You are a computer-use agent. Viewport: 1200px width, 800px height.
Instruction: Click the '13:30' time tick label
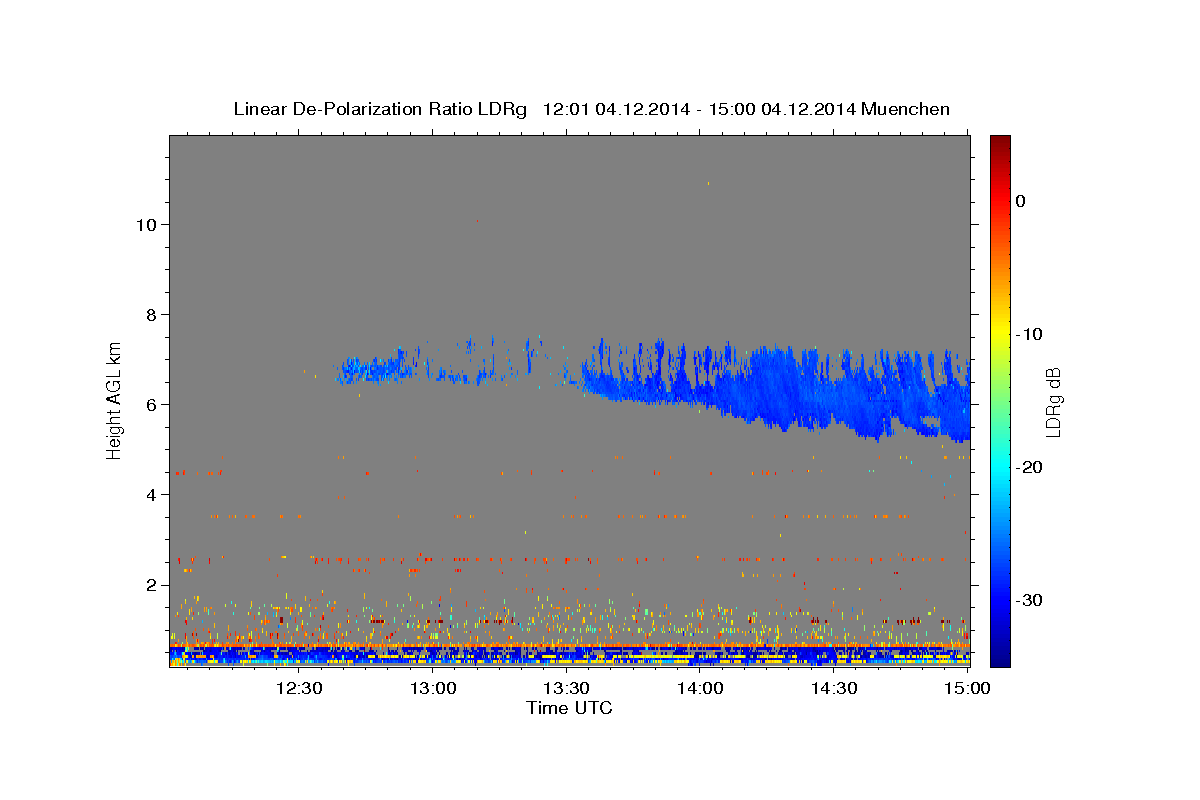click(x=567, y=688)
